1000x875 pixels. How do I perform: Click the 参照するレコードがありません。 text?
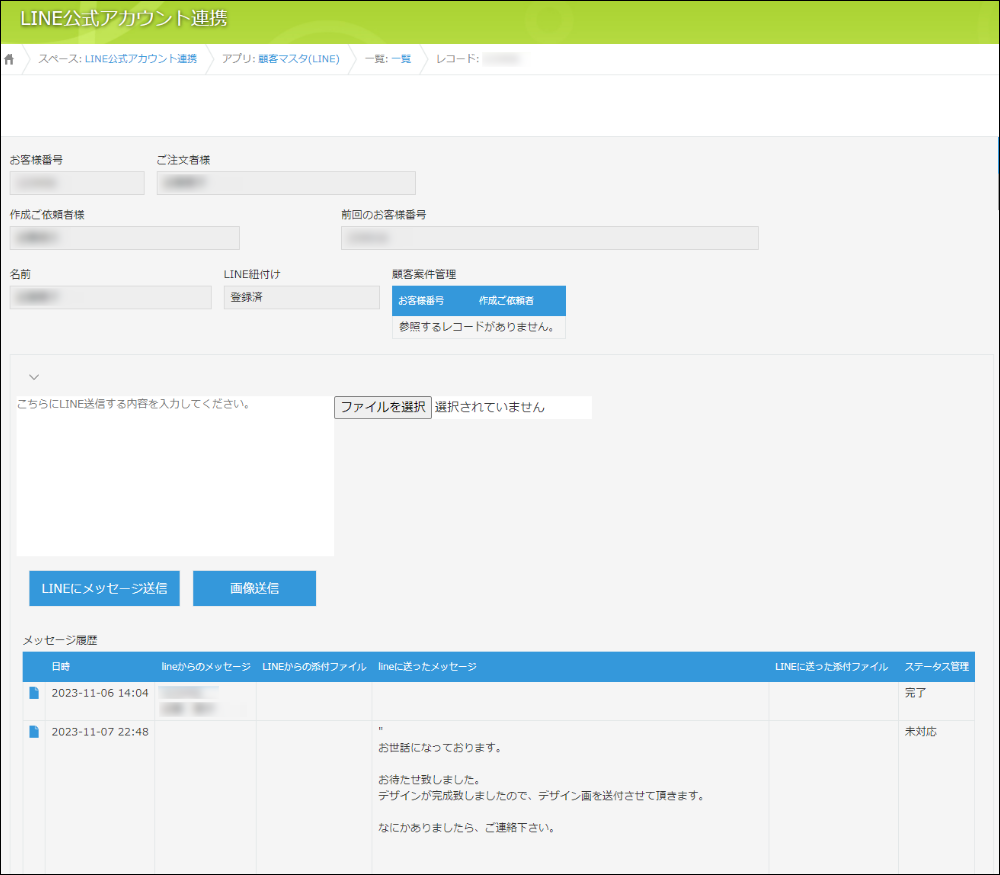[x=476, y=327]
